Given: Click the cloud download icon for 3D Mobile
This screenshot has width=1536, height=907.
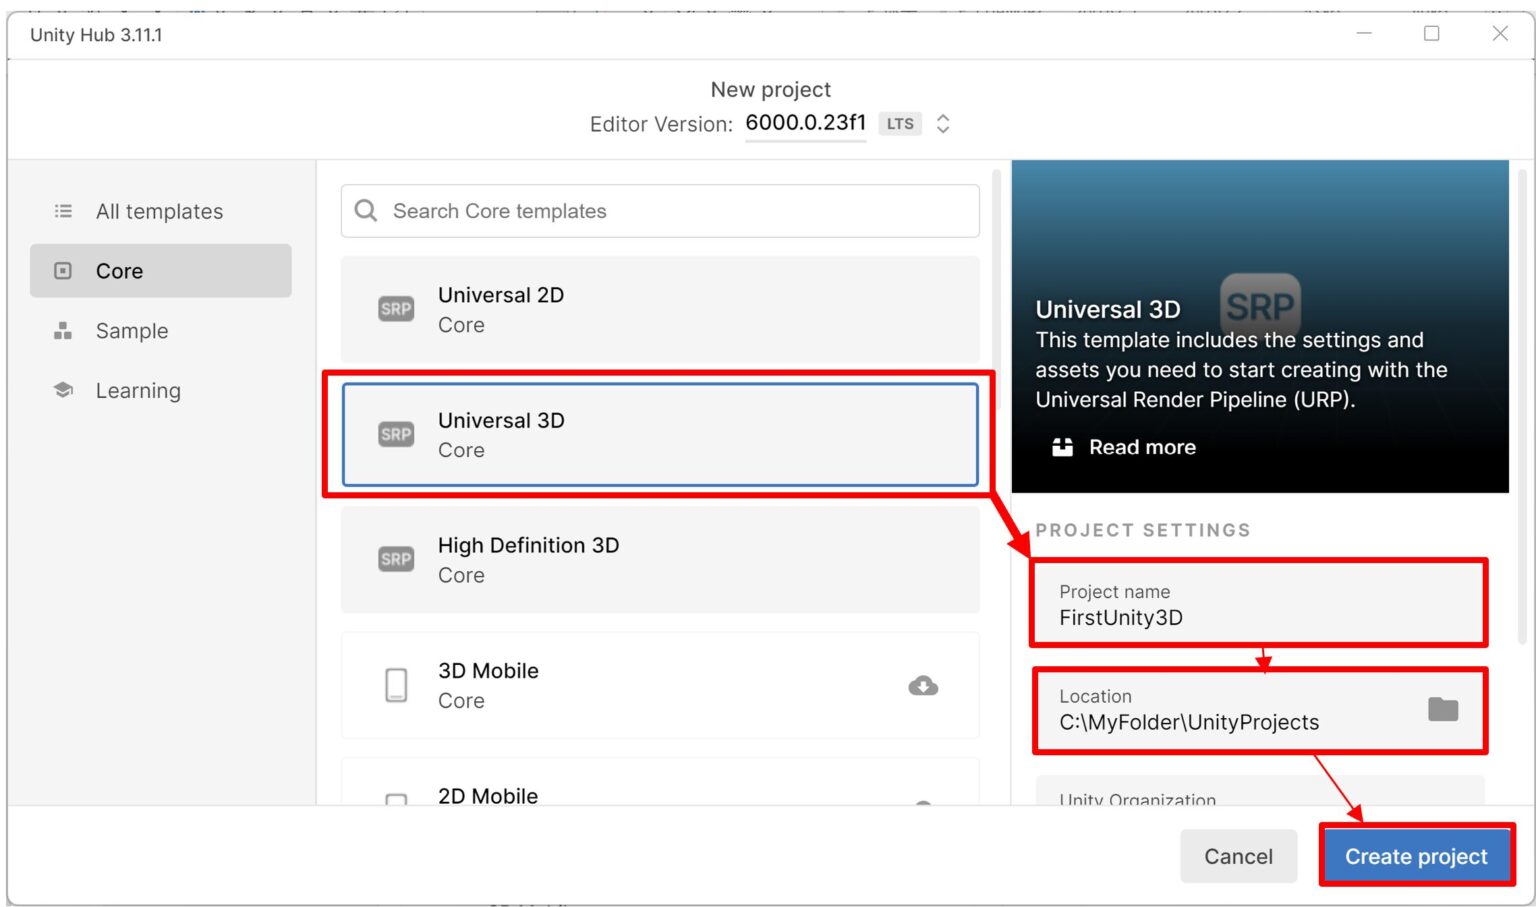Looking at the screenshot, I should 922,686.
